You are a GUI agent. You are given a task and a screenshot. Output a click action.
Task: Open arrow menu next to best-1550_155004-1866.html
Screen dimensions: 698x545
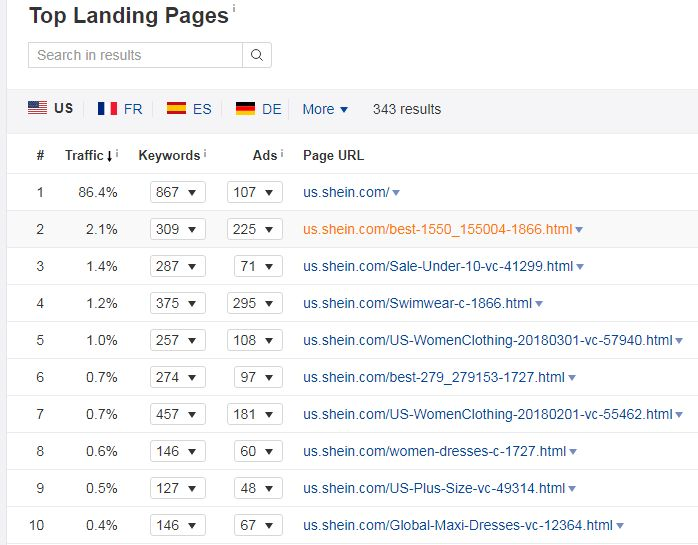579,230
